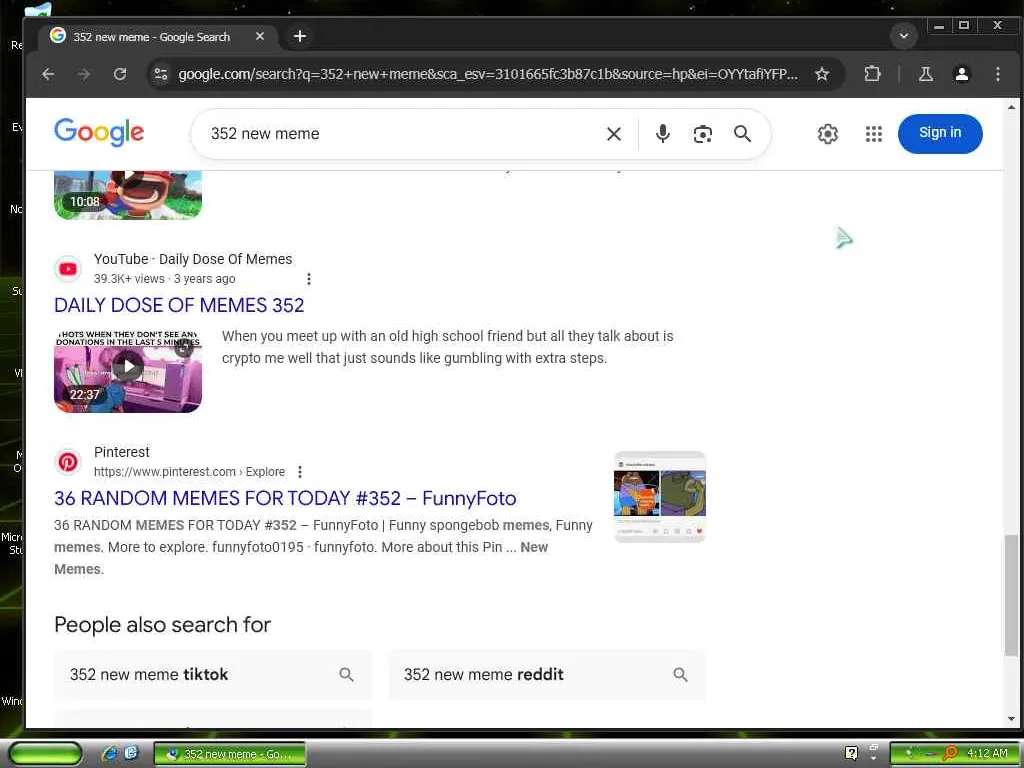Start voice search with the microphone
Screen dimensions: 1024x768
click(x=662, y=134)
